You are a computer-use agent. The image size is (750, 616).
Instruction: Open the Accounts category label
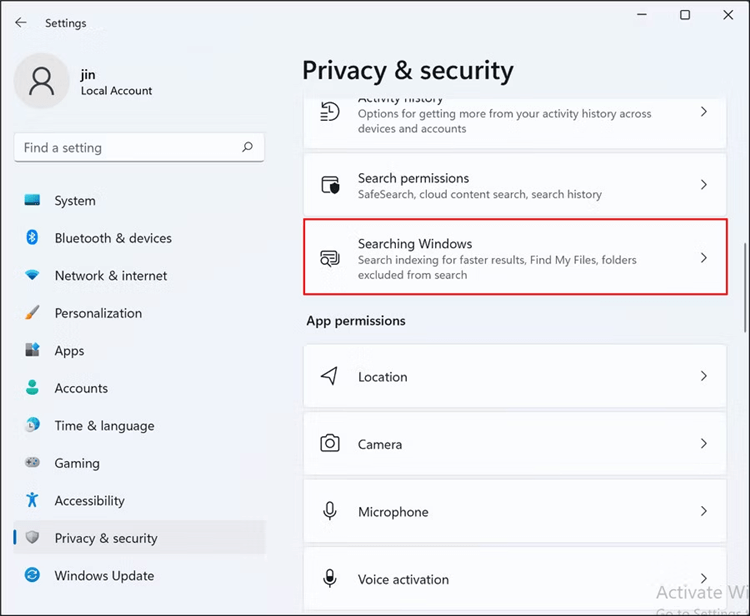[81, 388]
